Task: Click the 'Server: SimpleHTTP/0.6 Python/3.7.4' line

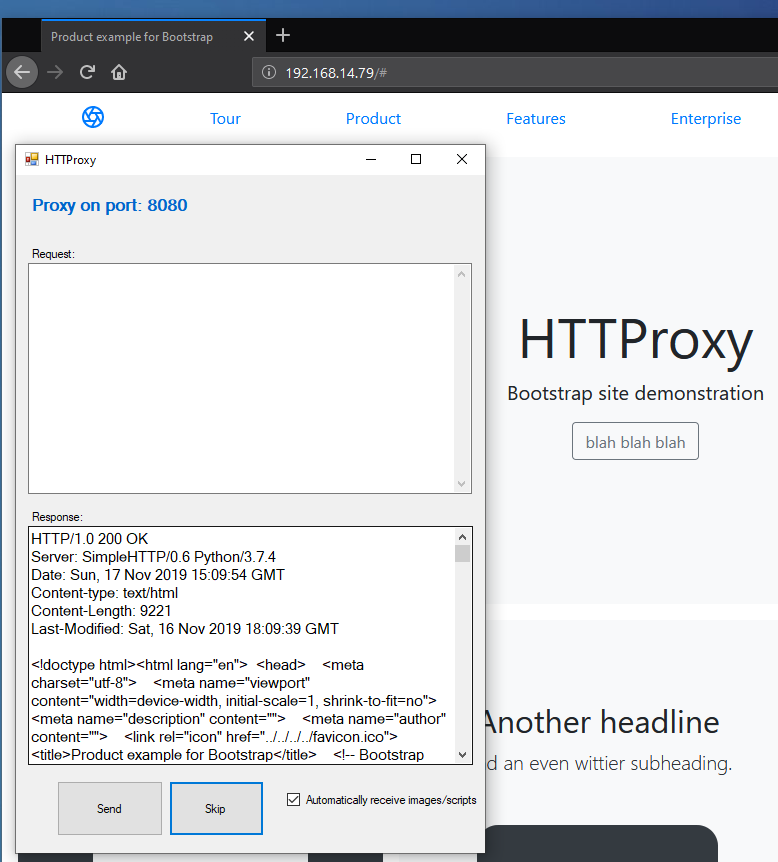Action: pyautogui.click(x=153, y=557)
